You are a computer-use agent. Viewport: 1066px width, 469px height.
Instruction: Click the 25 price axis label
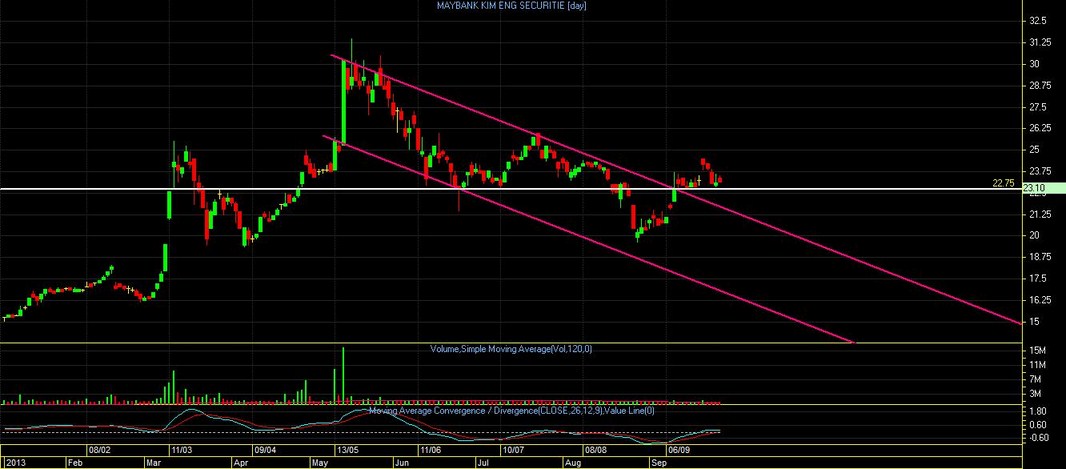(1034, 150)
